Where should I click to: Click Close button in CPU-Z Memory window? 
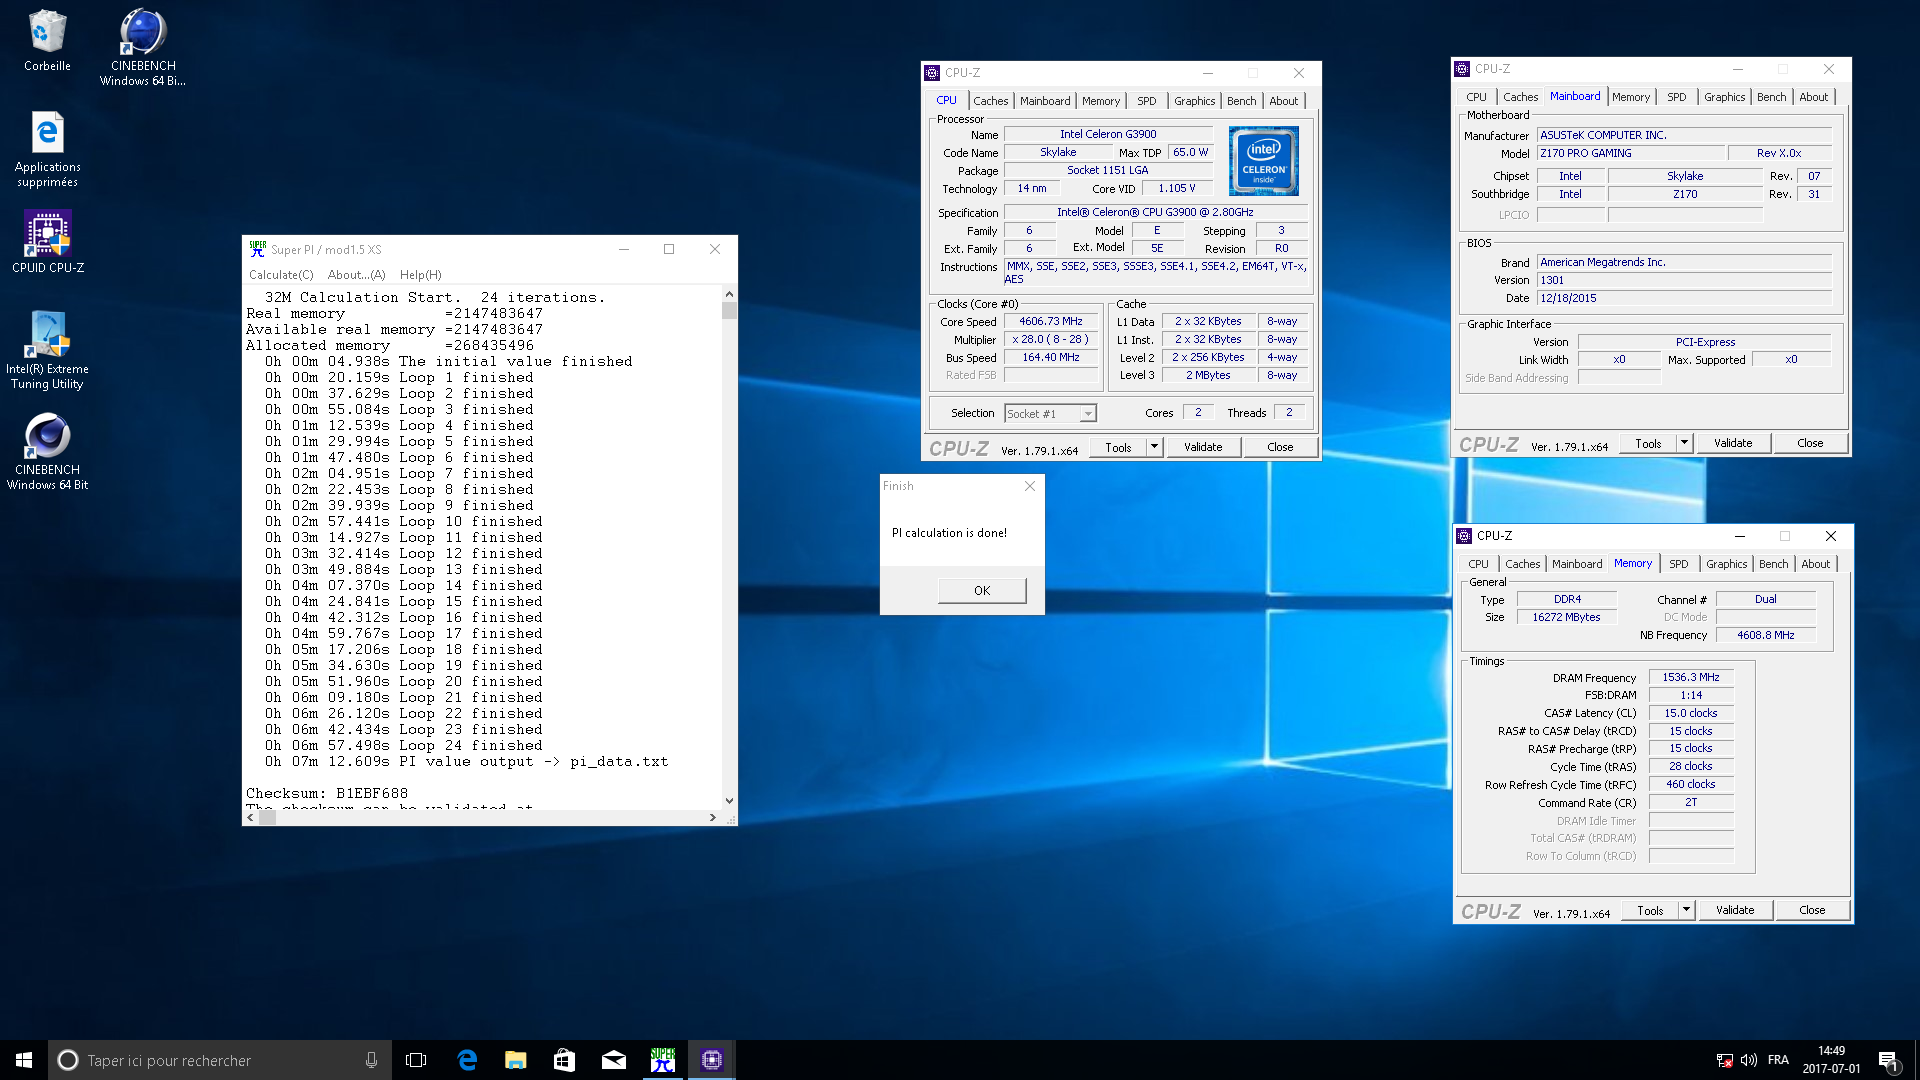(x=1812, y=910)
